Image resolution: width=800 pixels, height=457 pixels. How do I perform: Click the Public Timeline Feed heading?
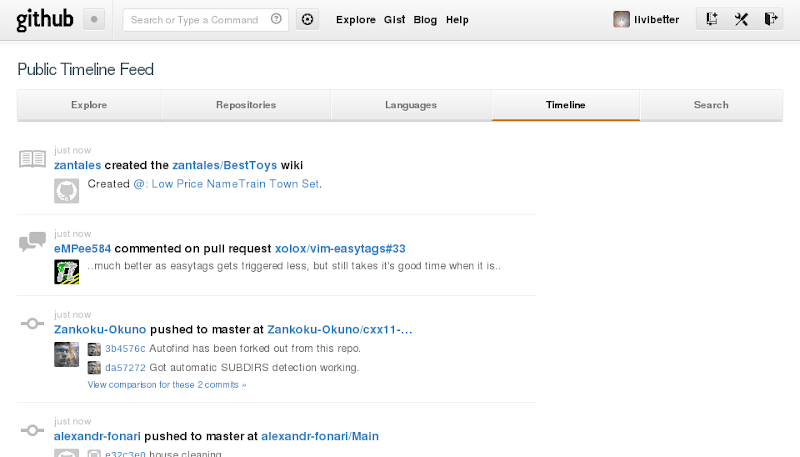click(85, 69)
